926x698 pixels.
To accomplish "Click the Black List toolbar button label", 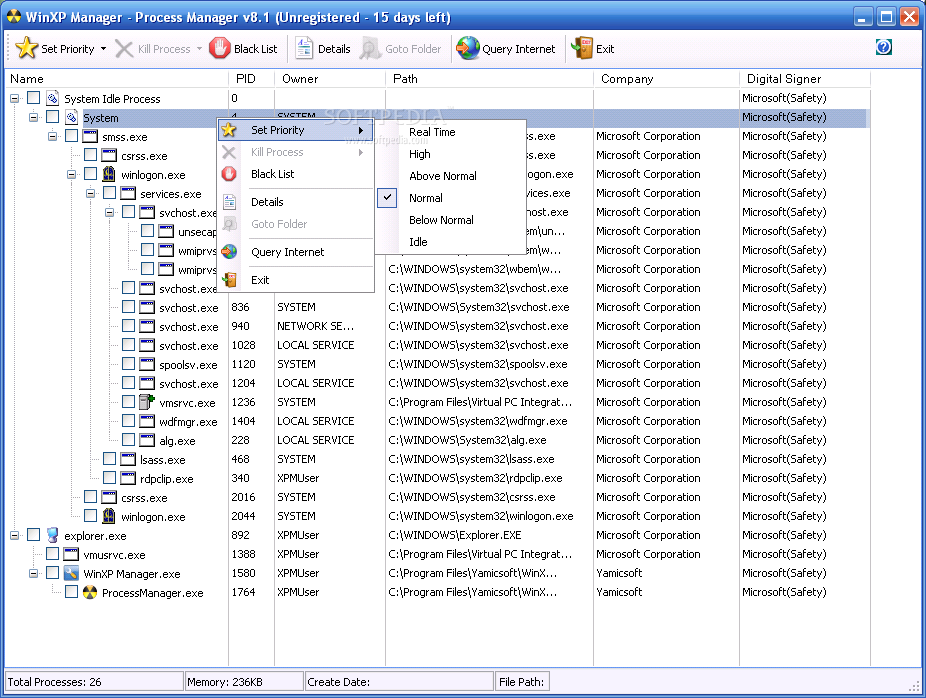I will click(255, 49).
